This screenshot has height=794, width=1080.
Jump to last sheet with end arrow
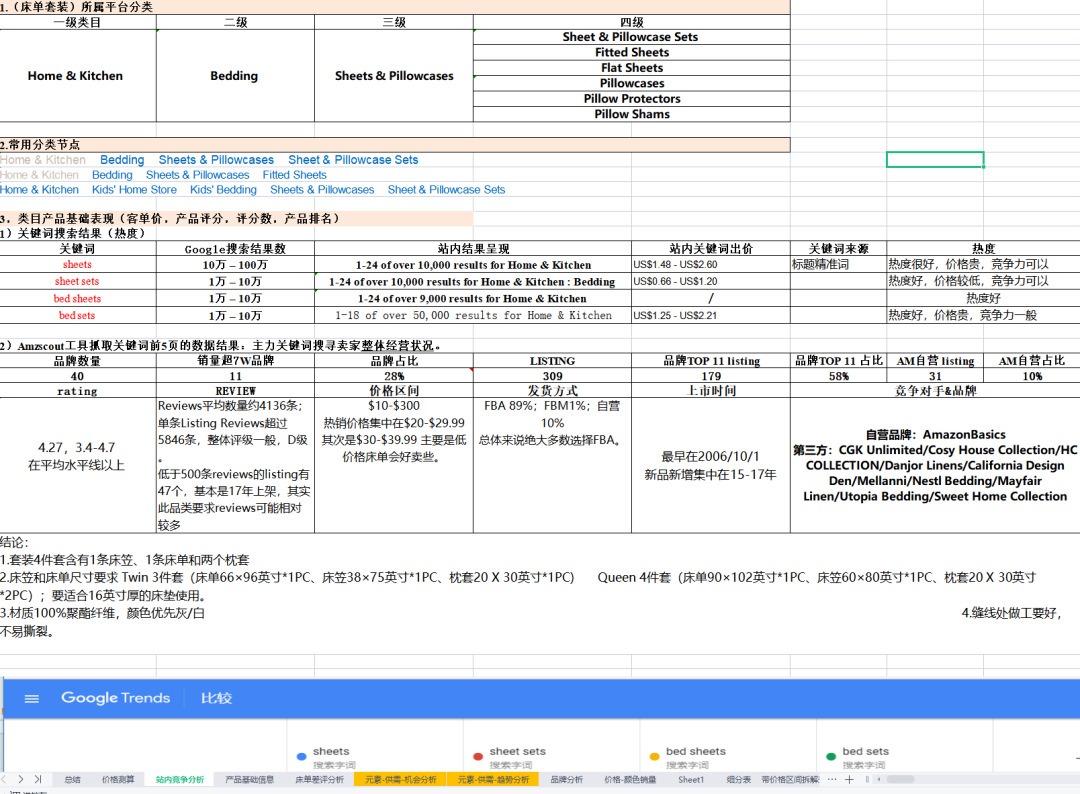(x=38, y=780)
